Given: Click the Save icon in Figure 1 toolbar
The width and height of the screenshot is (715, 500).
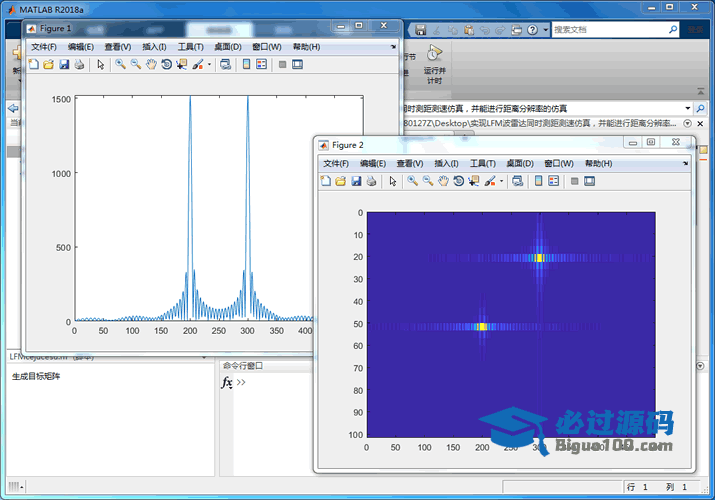Looking at the screenshot, I should pyautogui.click(x=64, y=65).
